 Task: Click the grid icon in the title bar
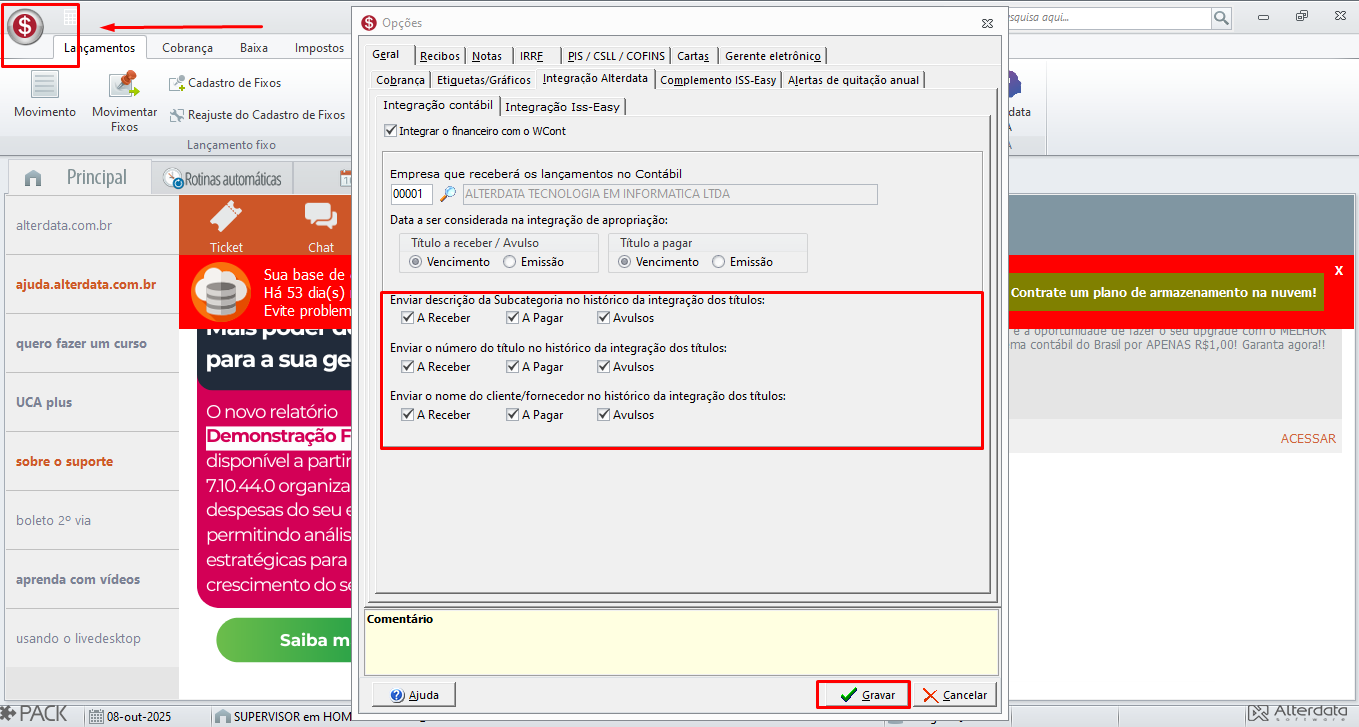70,17
